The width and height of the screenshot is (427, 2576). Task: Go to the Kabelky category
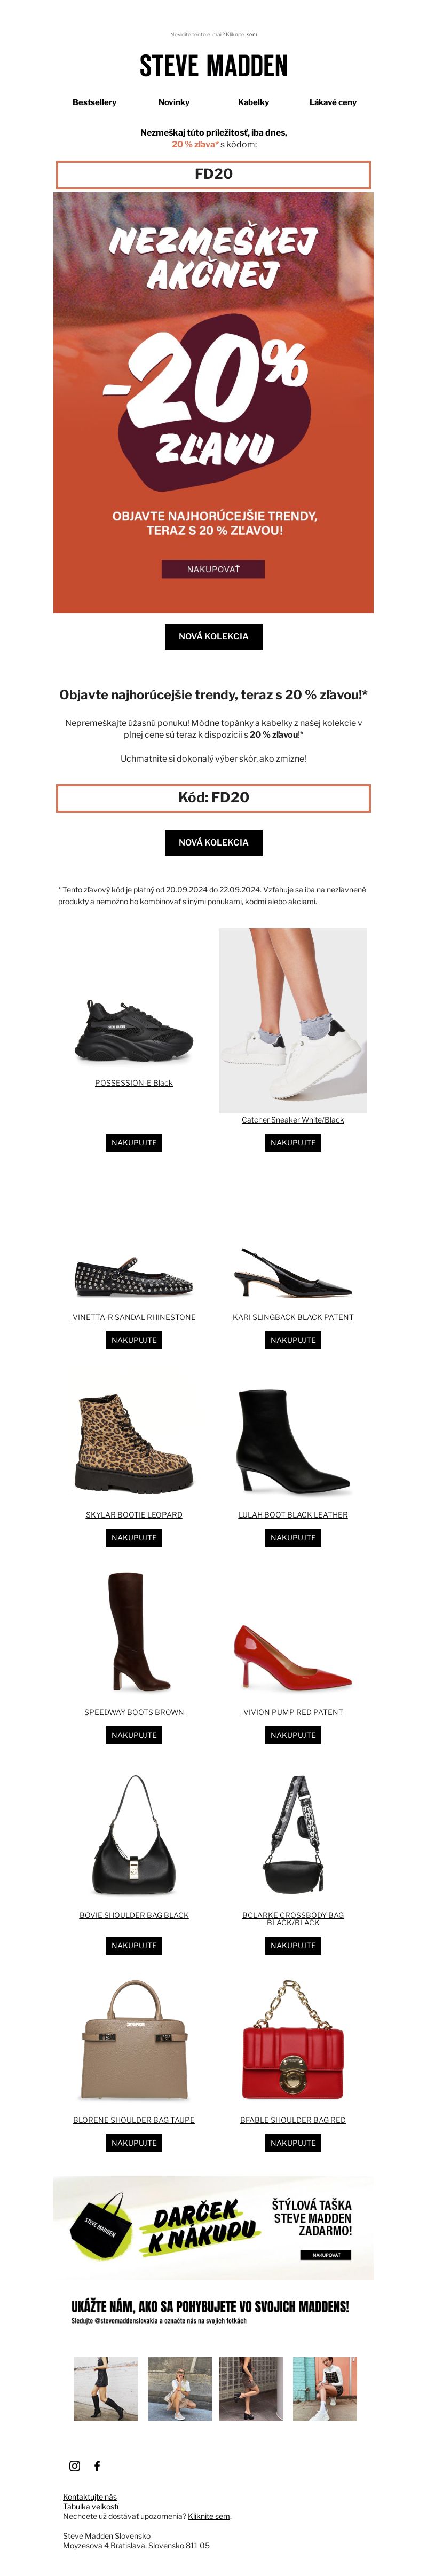coord(253,102)
